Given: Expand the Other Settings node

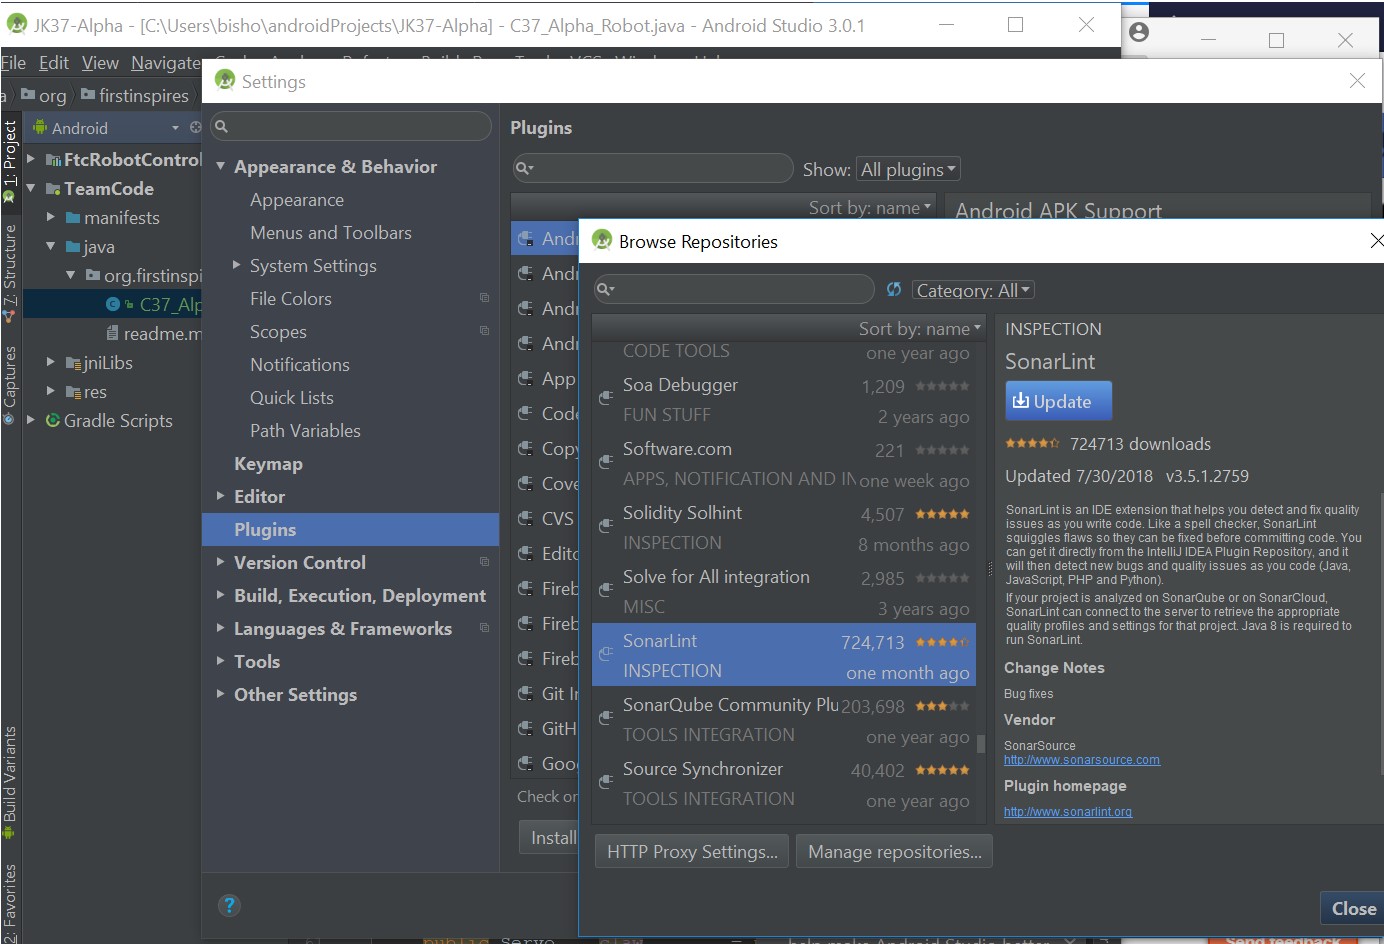Looking at the screenshot, I should click(221, 694).
